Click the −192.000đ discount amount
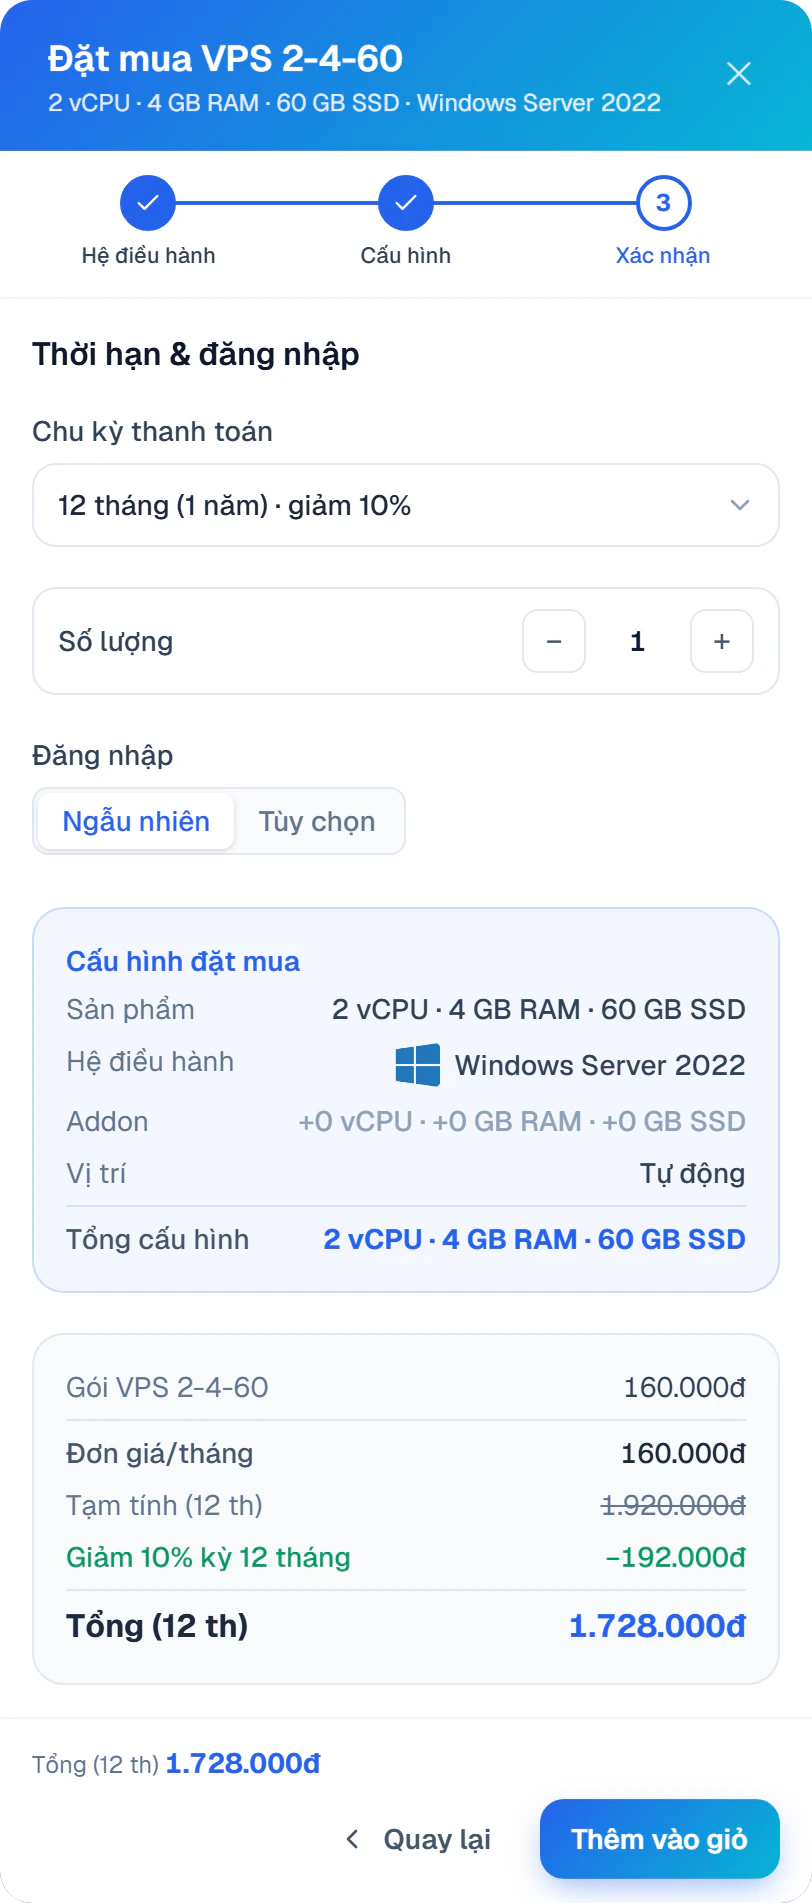Image resolution: width=812 pixels, height=1903 pixels. point(676,1557)
